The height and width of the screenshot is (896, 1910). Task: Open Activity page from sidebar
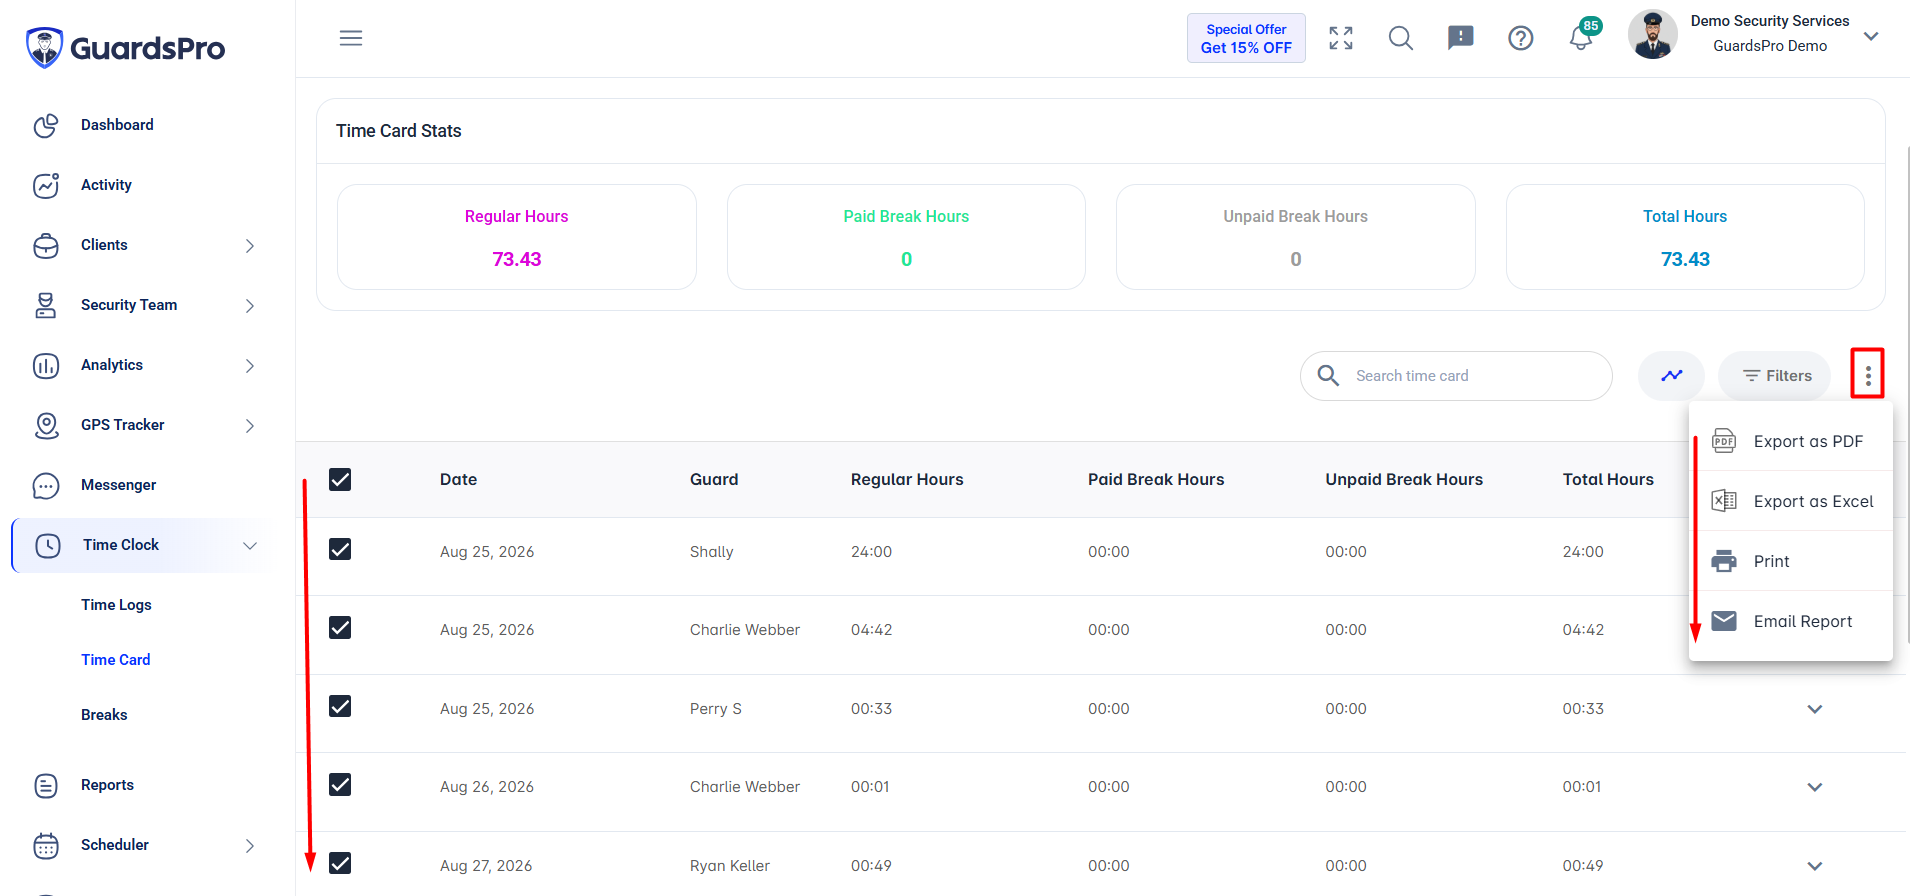pyautogui.click(x=106, y=185)
